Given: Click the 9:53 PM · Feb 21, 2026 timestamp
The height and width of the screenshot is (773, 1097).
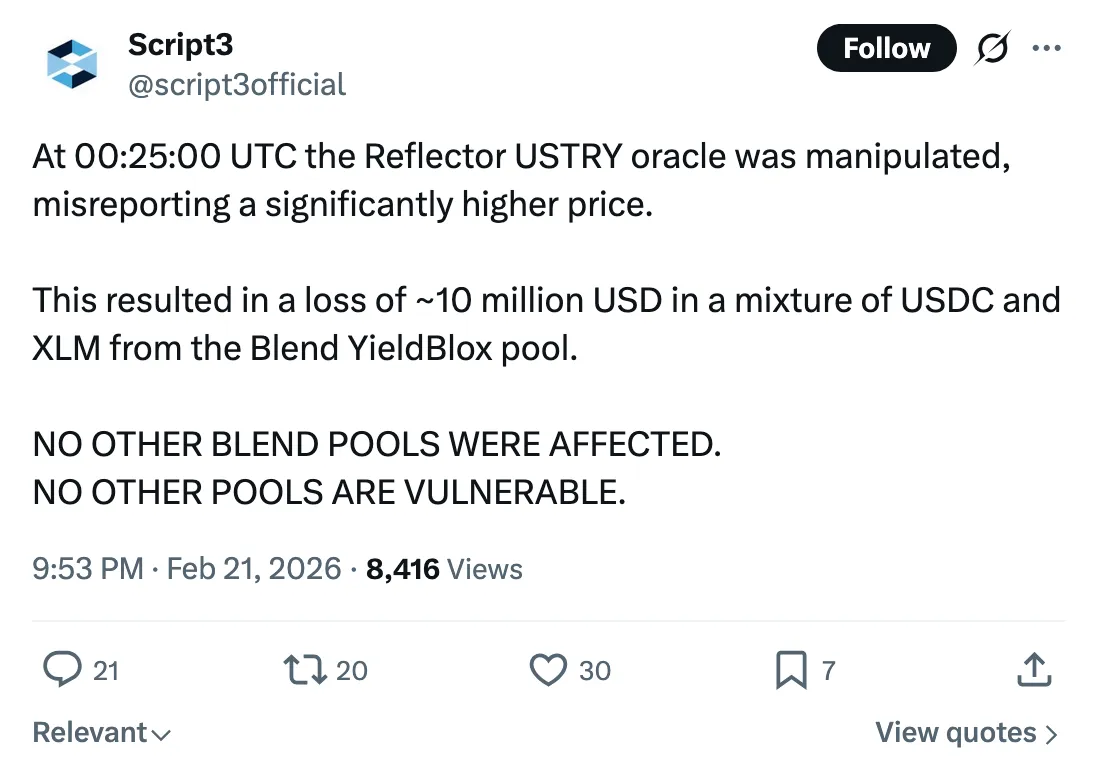Looking at the screenshot, I should click(x=187, y=569).
